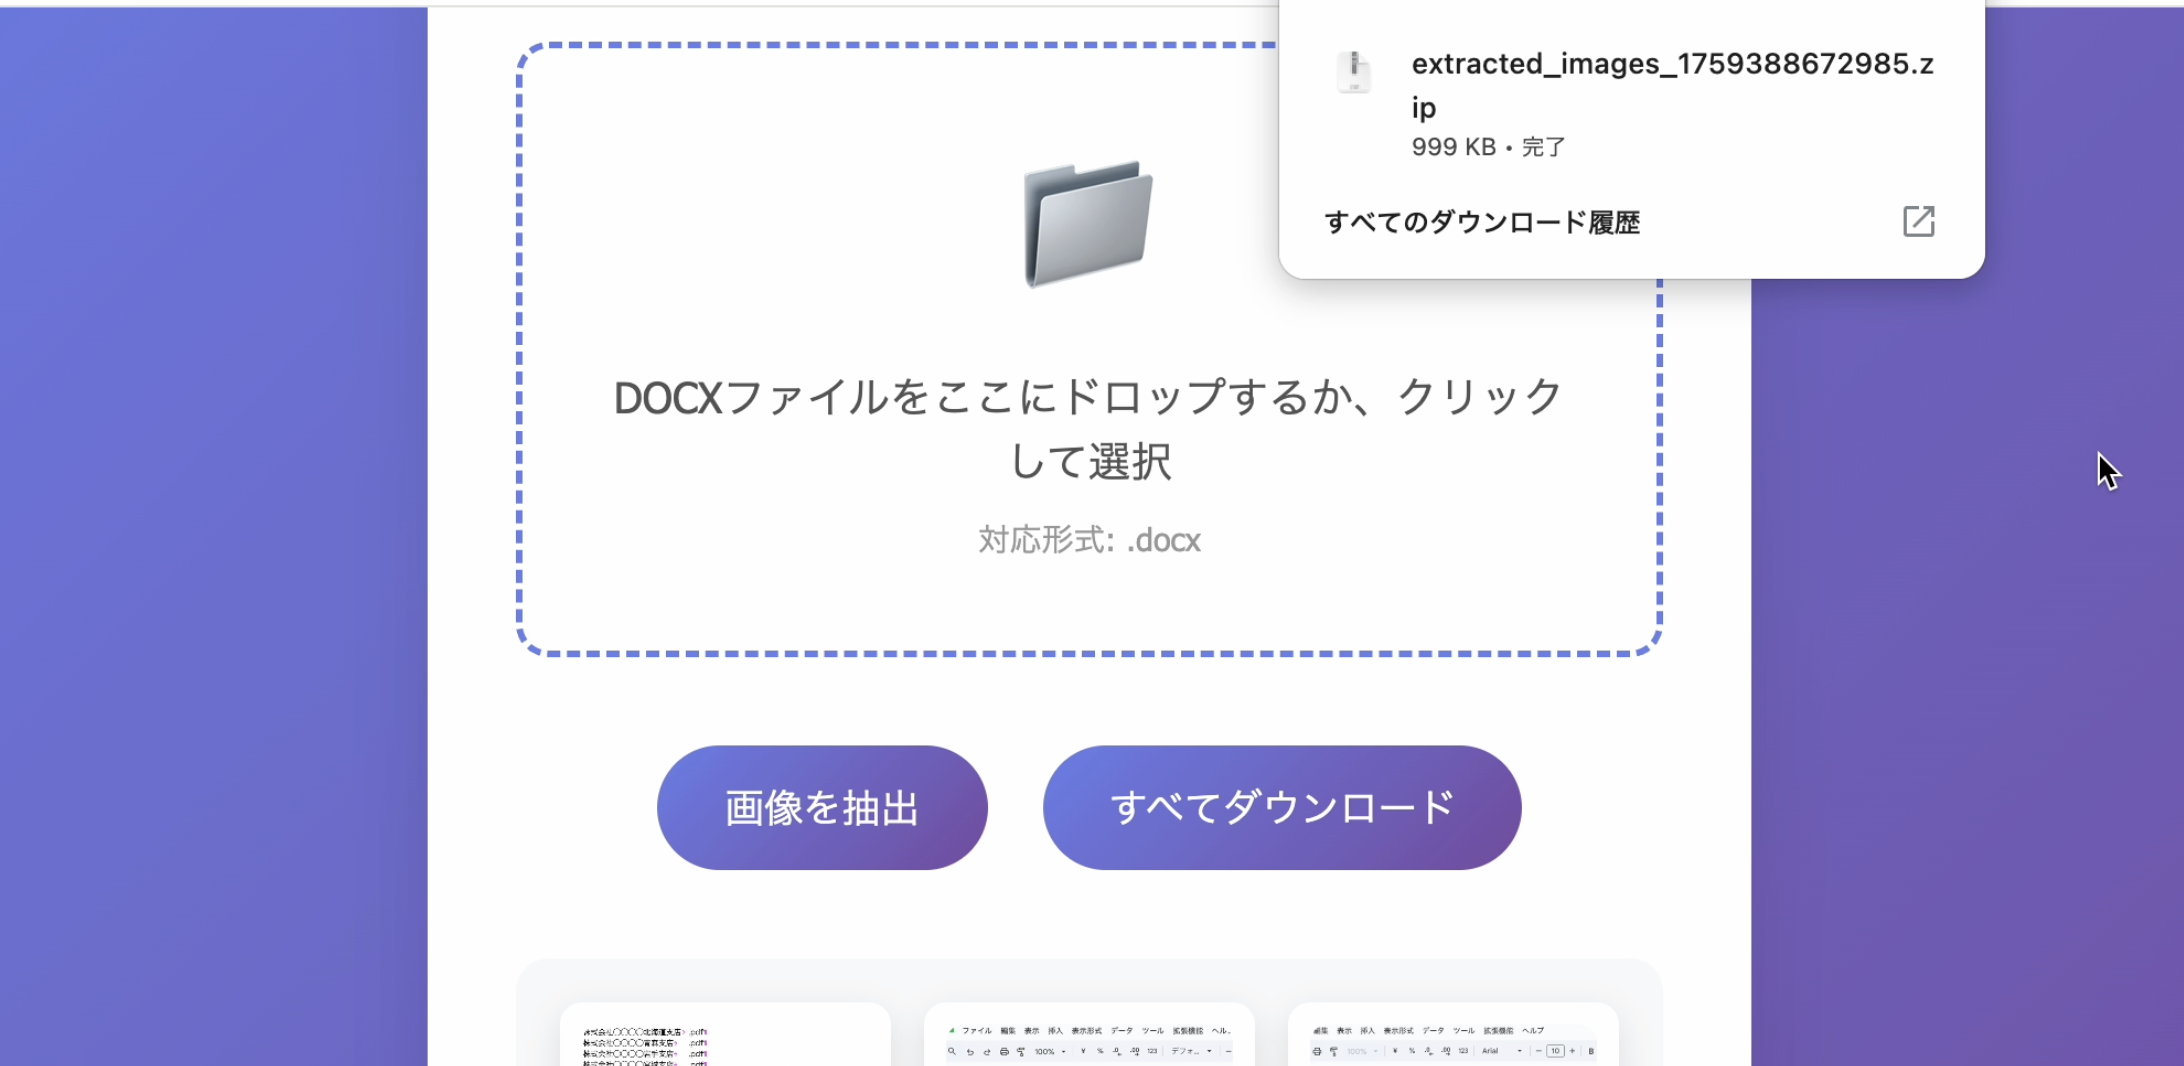
Task: Open すべてのダウンロード履歴
Action: 1482,222
